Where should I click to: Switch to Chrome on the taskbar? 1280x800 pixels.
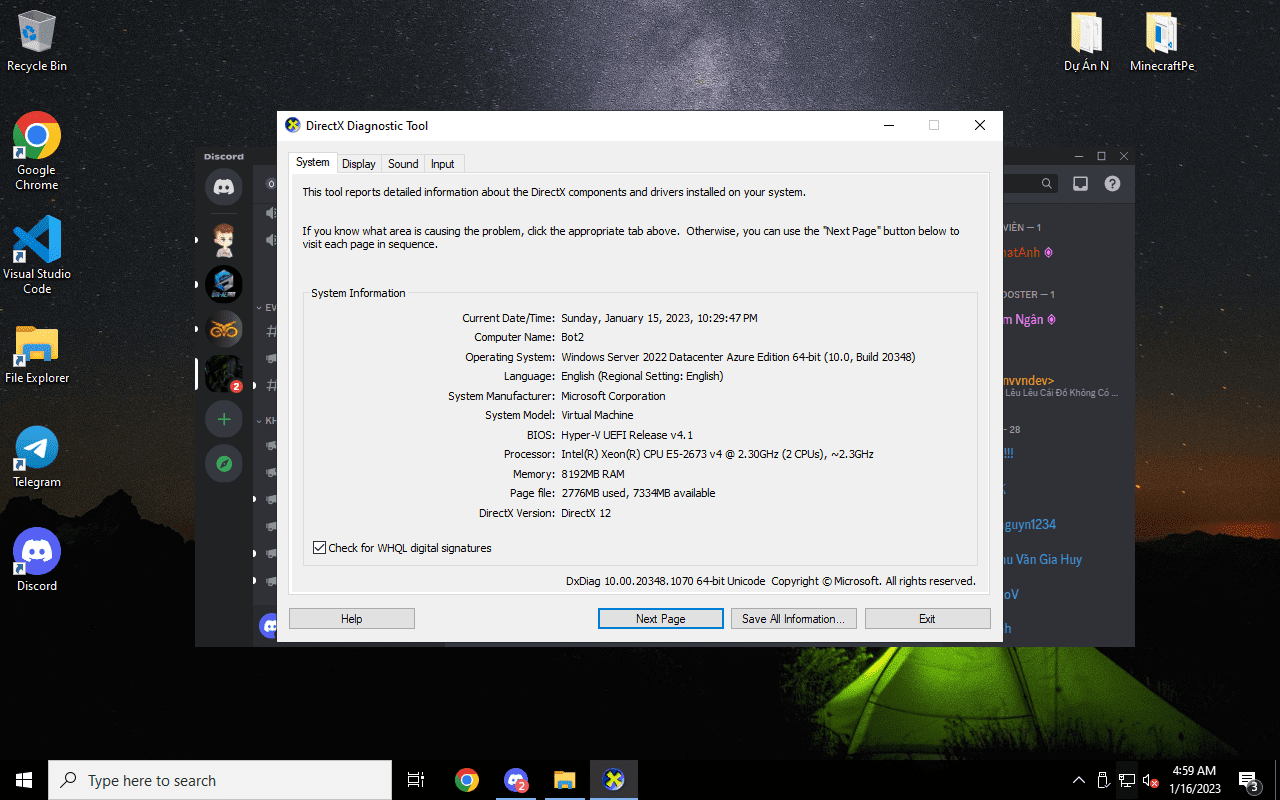pyautogui.click(x=467, y=780)
